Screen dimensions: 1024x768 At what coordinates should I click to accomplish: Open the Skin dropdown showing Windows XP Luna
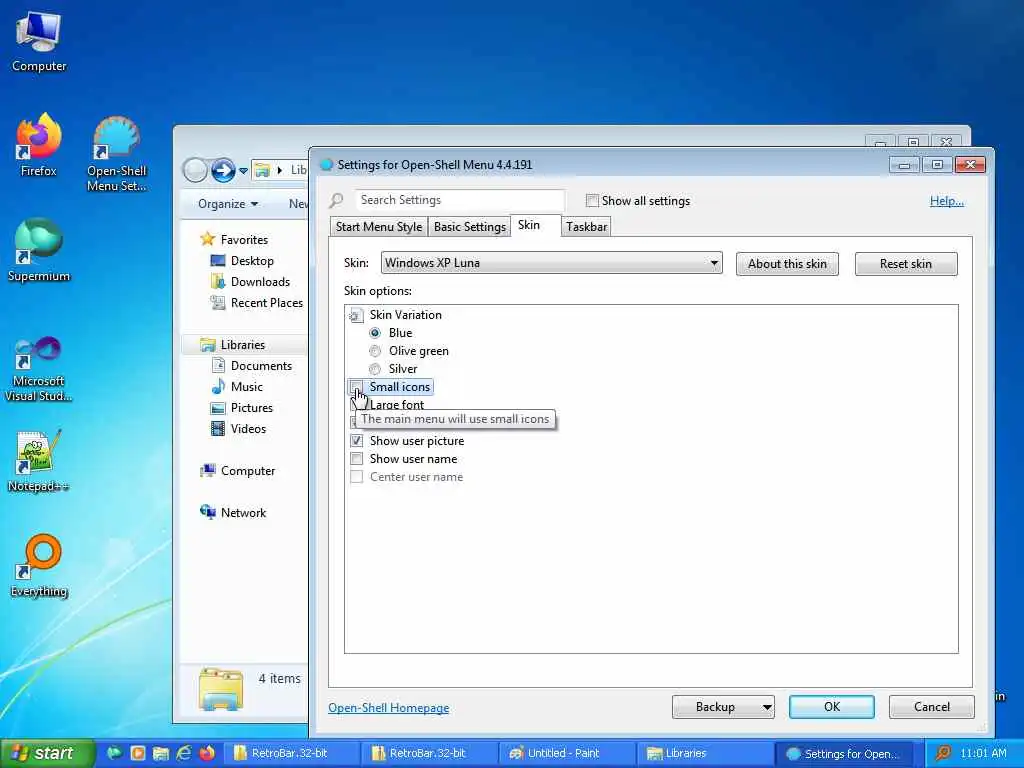551,263
